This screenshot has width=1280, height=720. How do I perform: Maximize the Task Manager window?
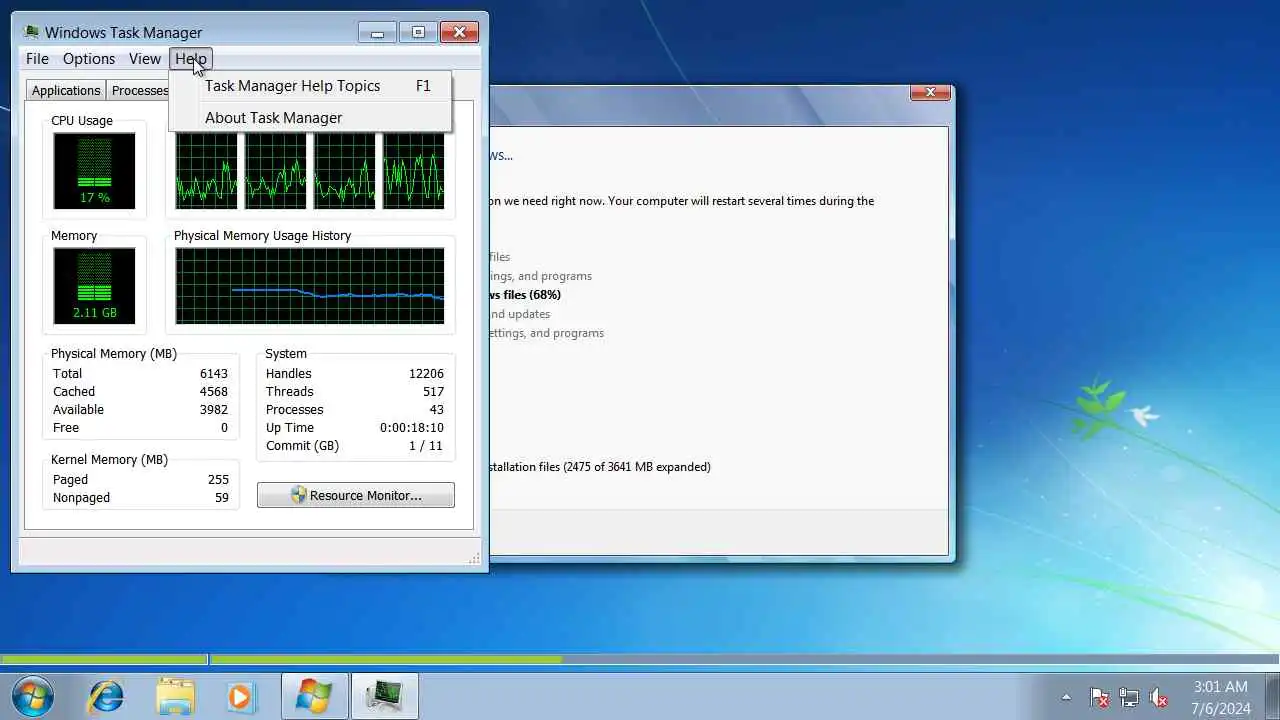[418, 32]
